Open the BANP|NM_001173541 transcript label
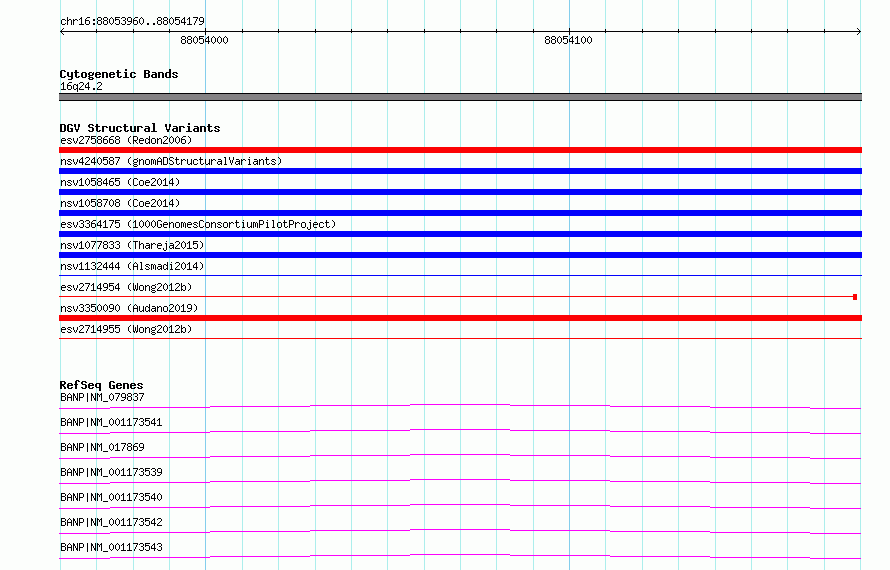 pos(111,422)
